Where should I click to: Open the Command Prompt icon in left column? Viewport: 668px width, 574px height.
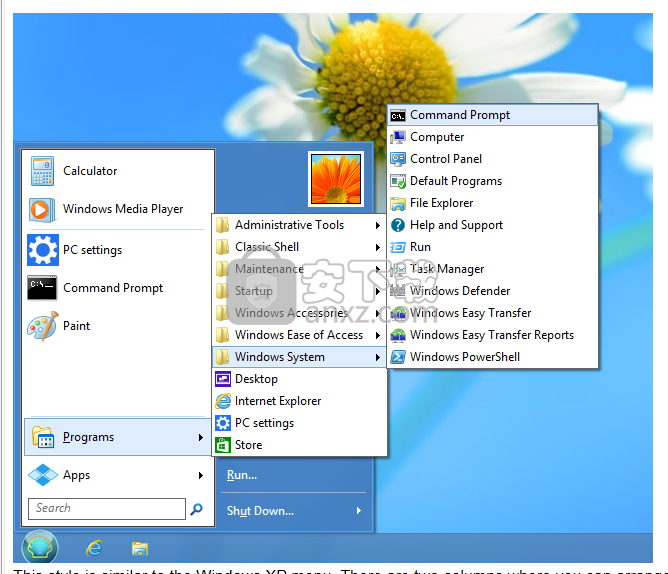(42, 288)
